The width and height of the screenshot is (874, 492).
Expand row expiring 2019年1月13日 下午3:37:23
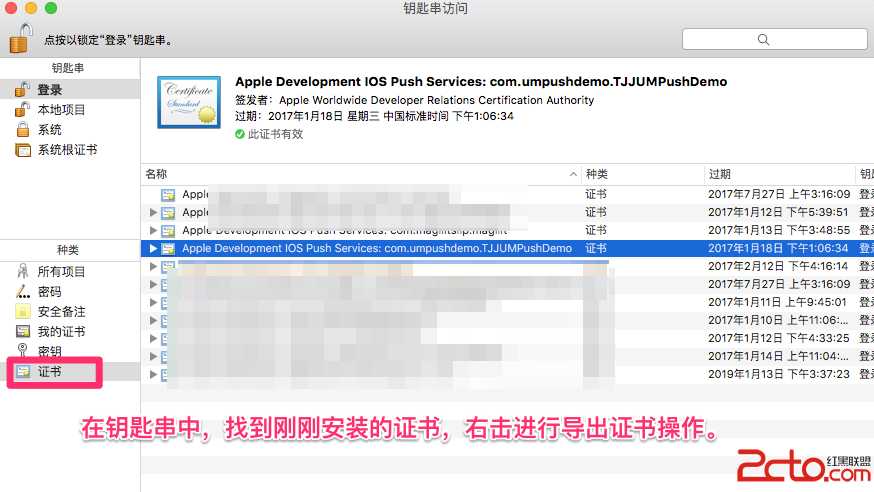[x=153, y=374]
